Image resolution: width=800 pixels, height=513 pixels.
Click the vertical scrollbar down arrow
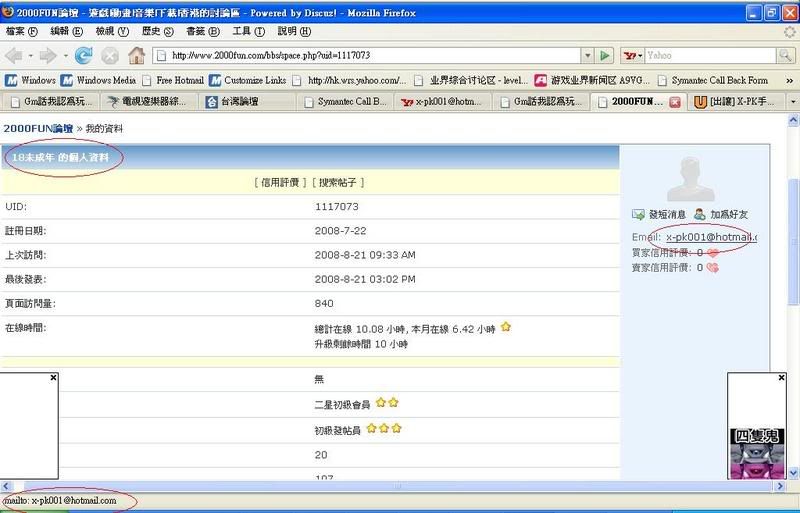[x=793, y=473]
